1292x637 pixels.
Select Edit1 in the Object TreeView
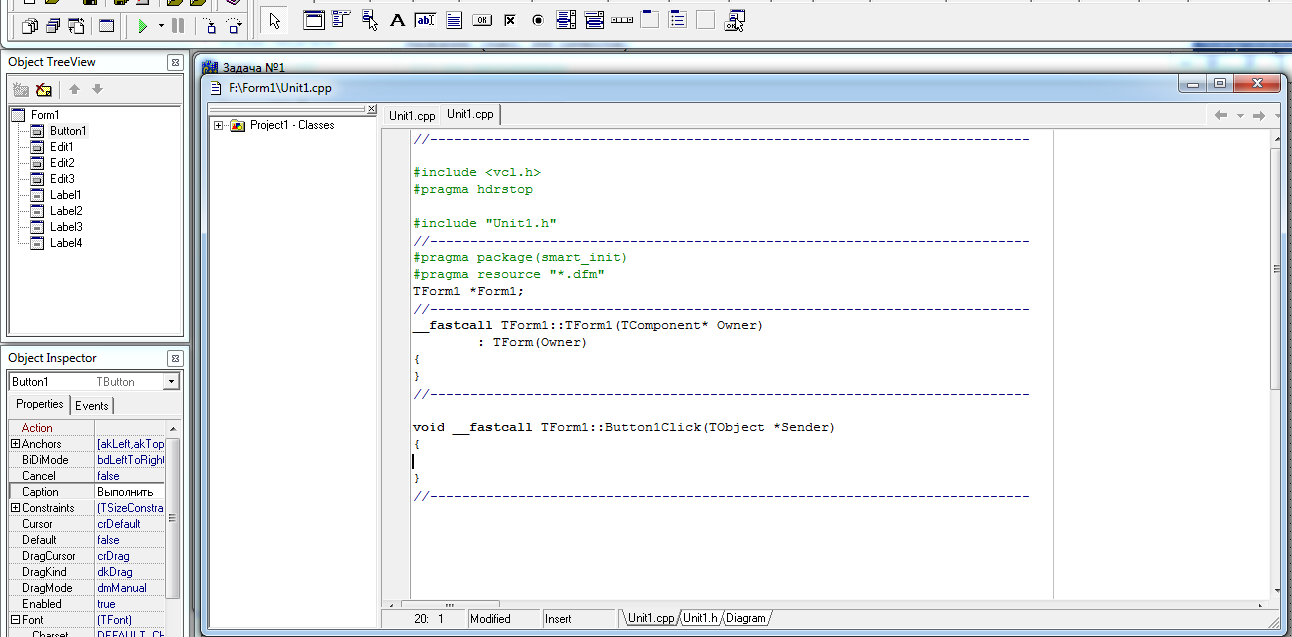[x=62, y=147]
